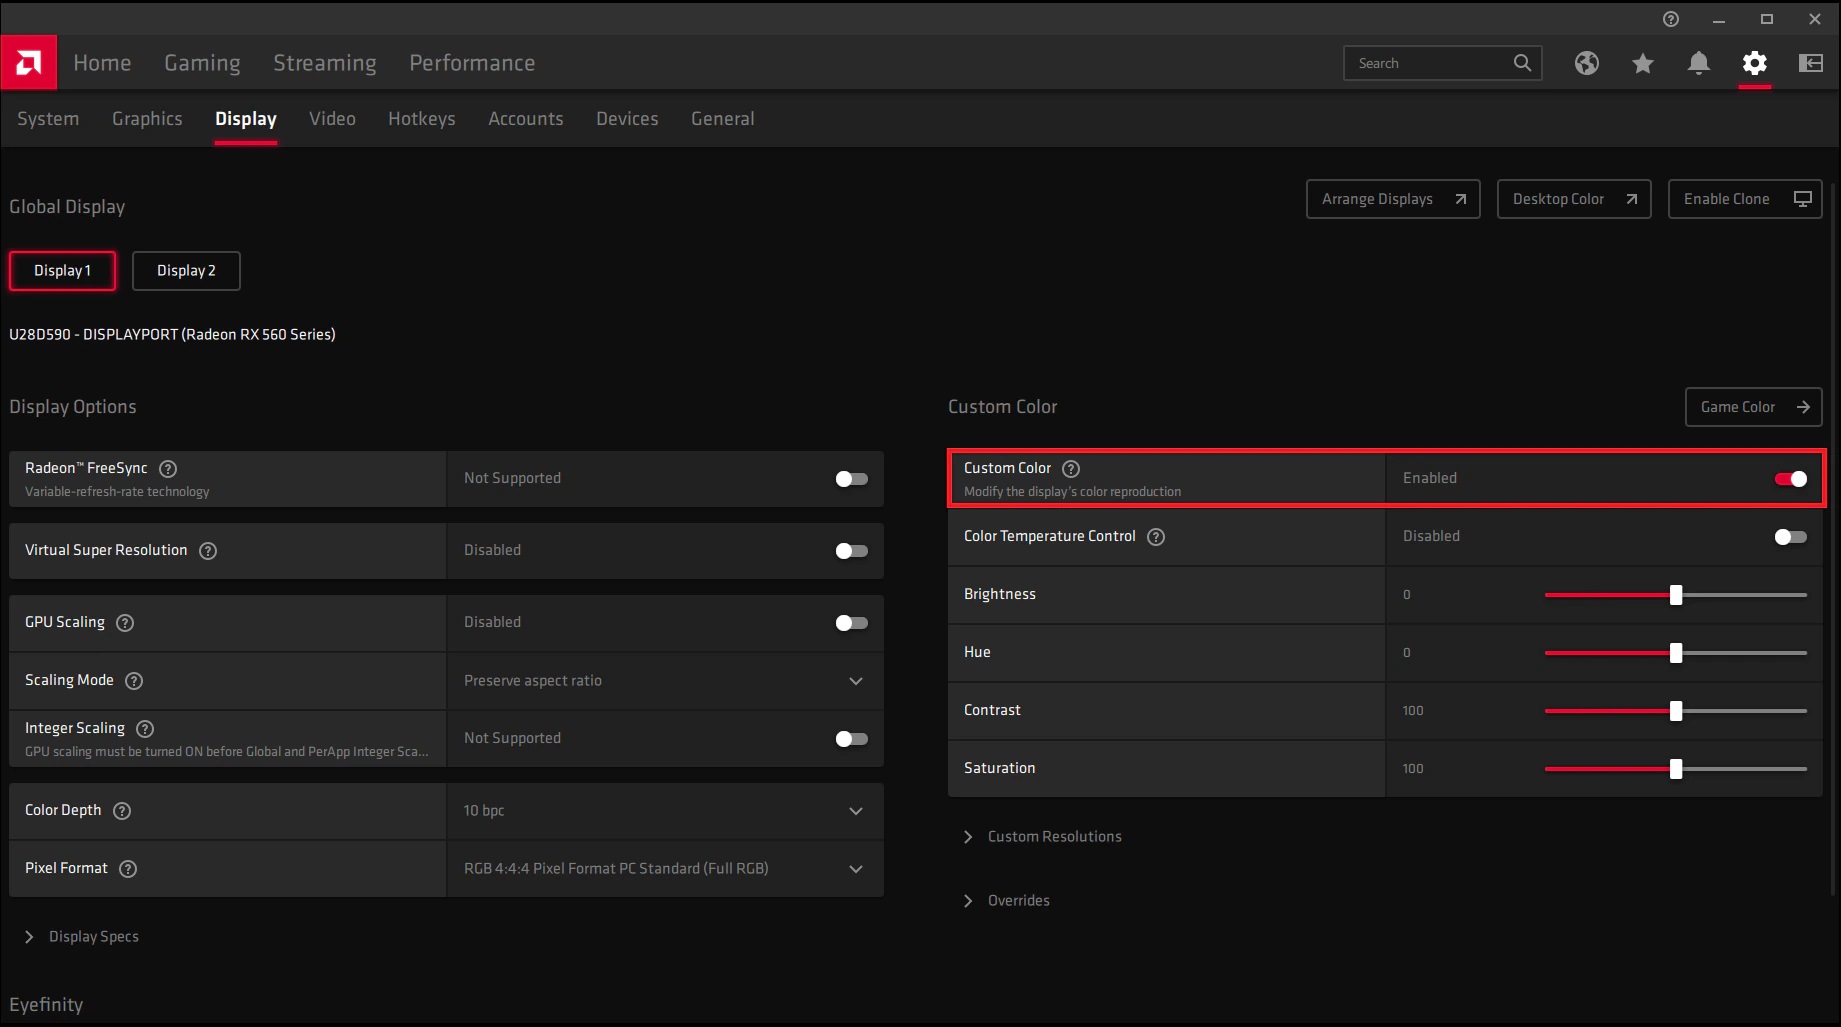Click the AMD logo icon

point(29,63)
